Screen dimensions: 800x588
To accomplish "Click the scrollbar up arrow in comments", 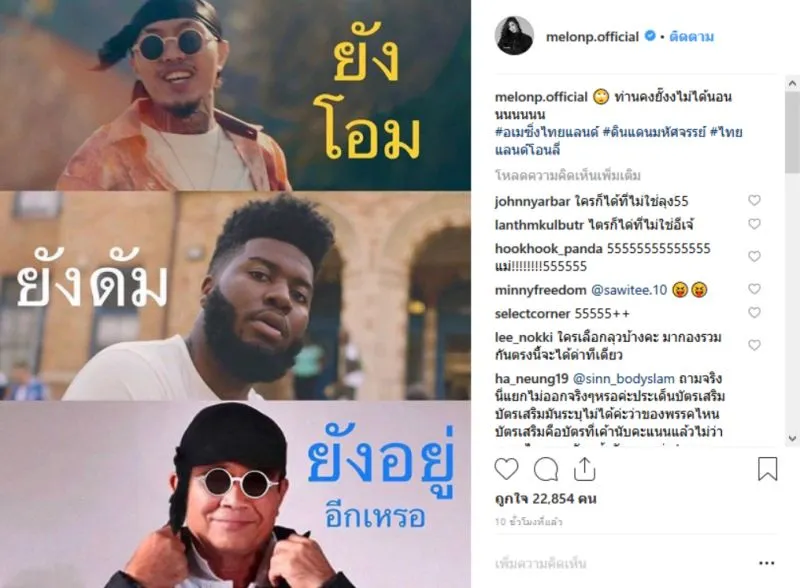I will [x=792, y=83].
